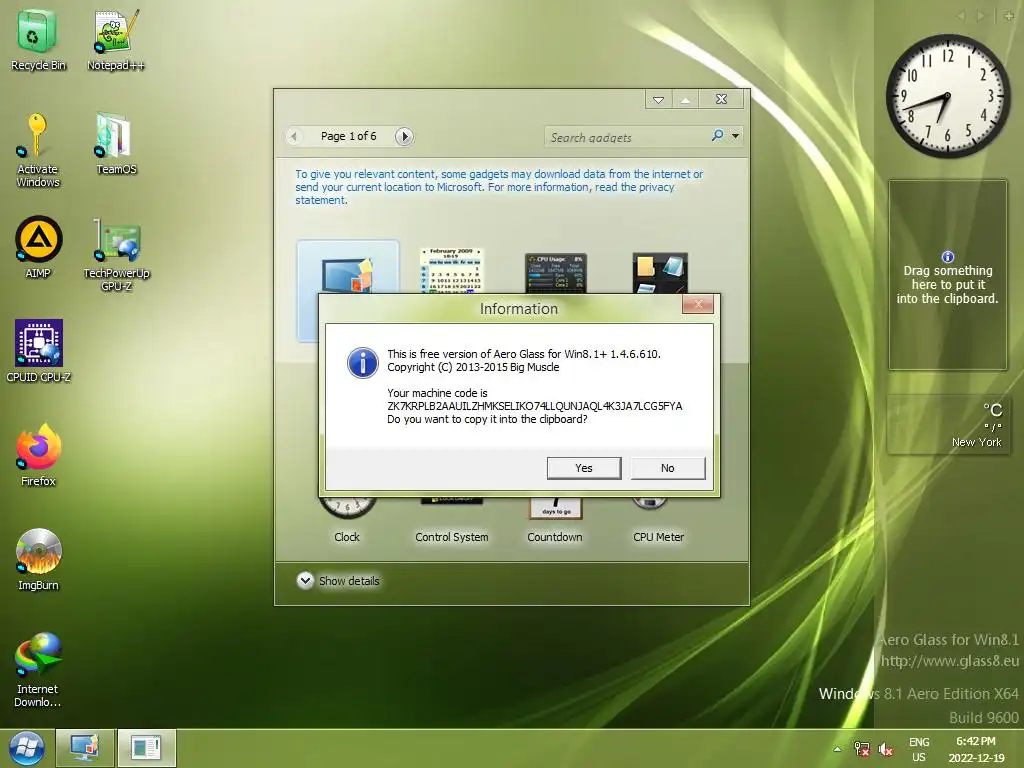The image size is (1024, 768).
Task: Select the Activate Windows key icon
Action: pyautogui.click(x=38, y=150)
